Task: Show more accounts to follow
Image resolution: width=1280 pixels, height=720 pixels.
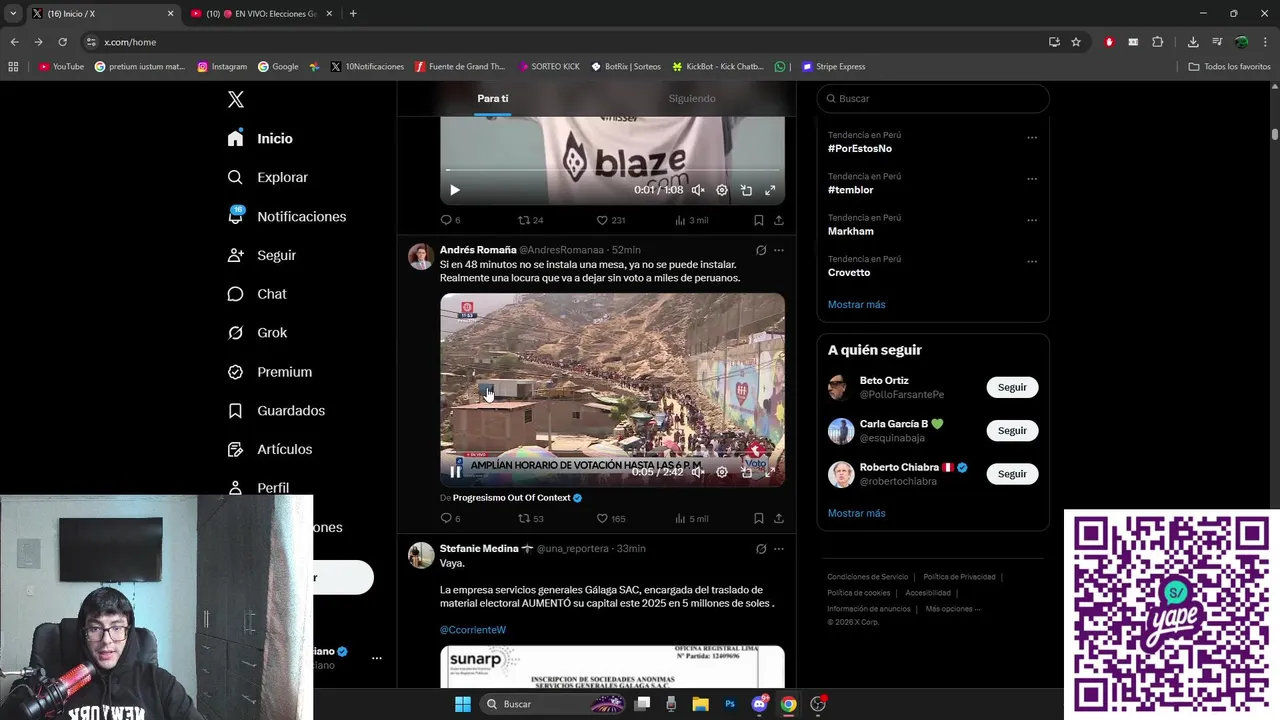Action: pos(857,513)
